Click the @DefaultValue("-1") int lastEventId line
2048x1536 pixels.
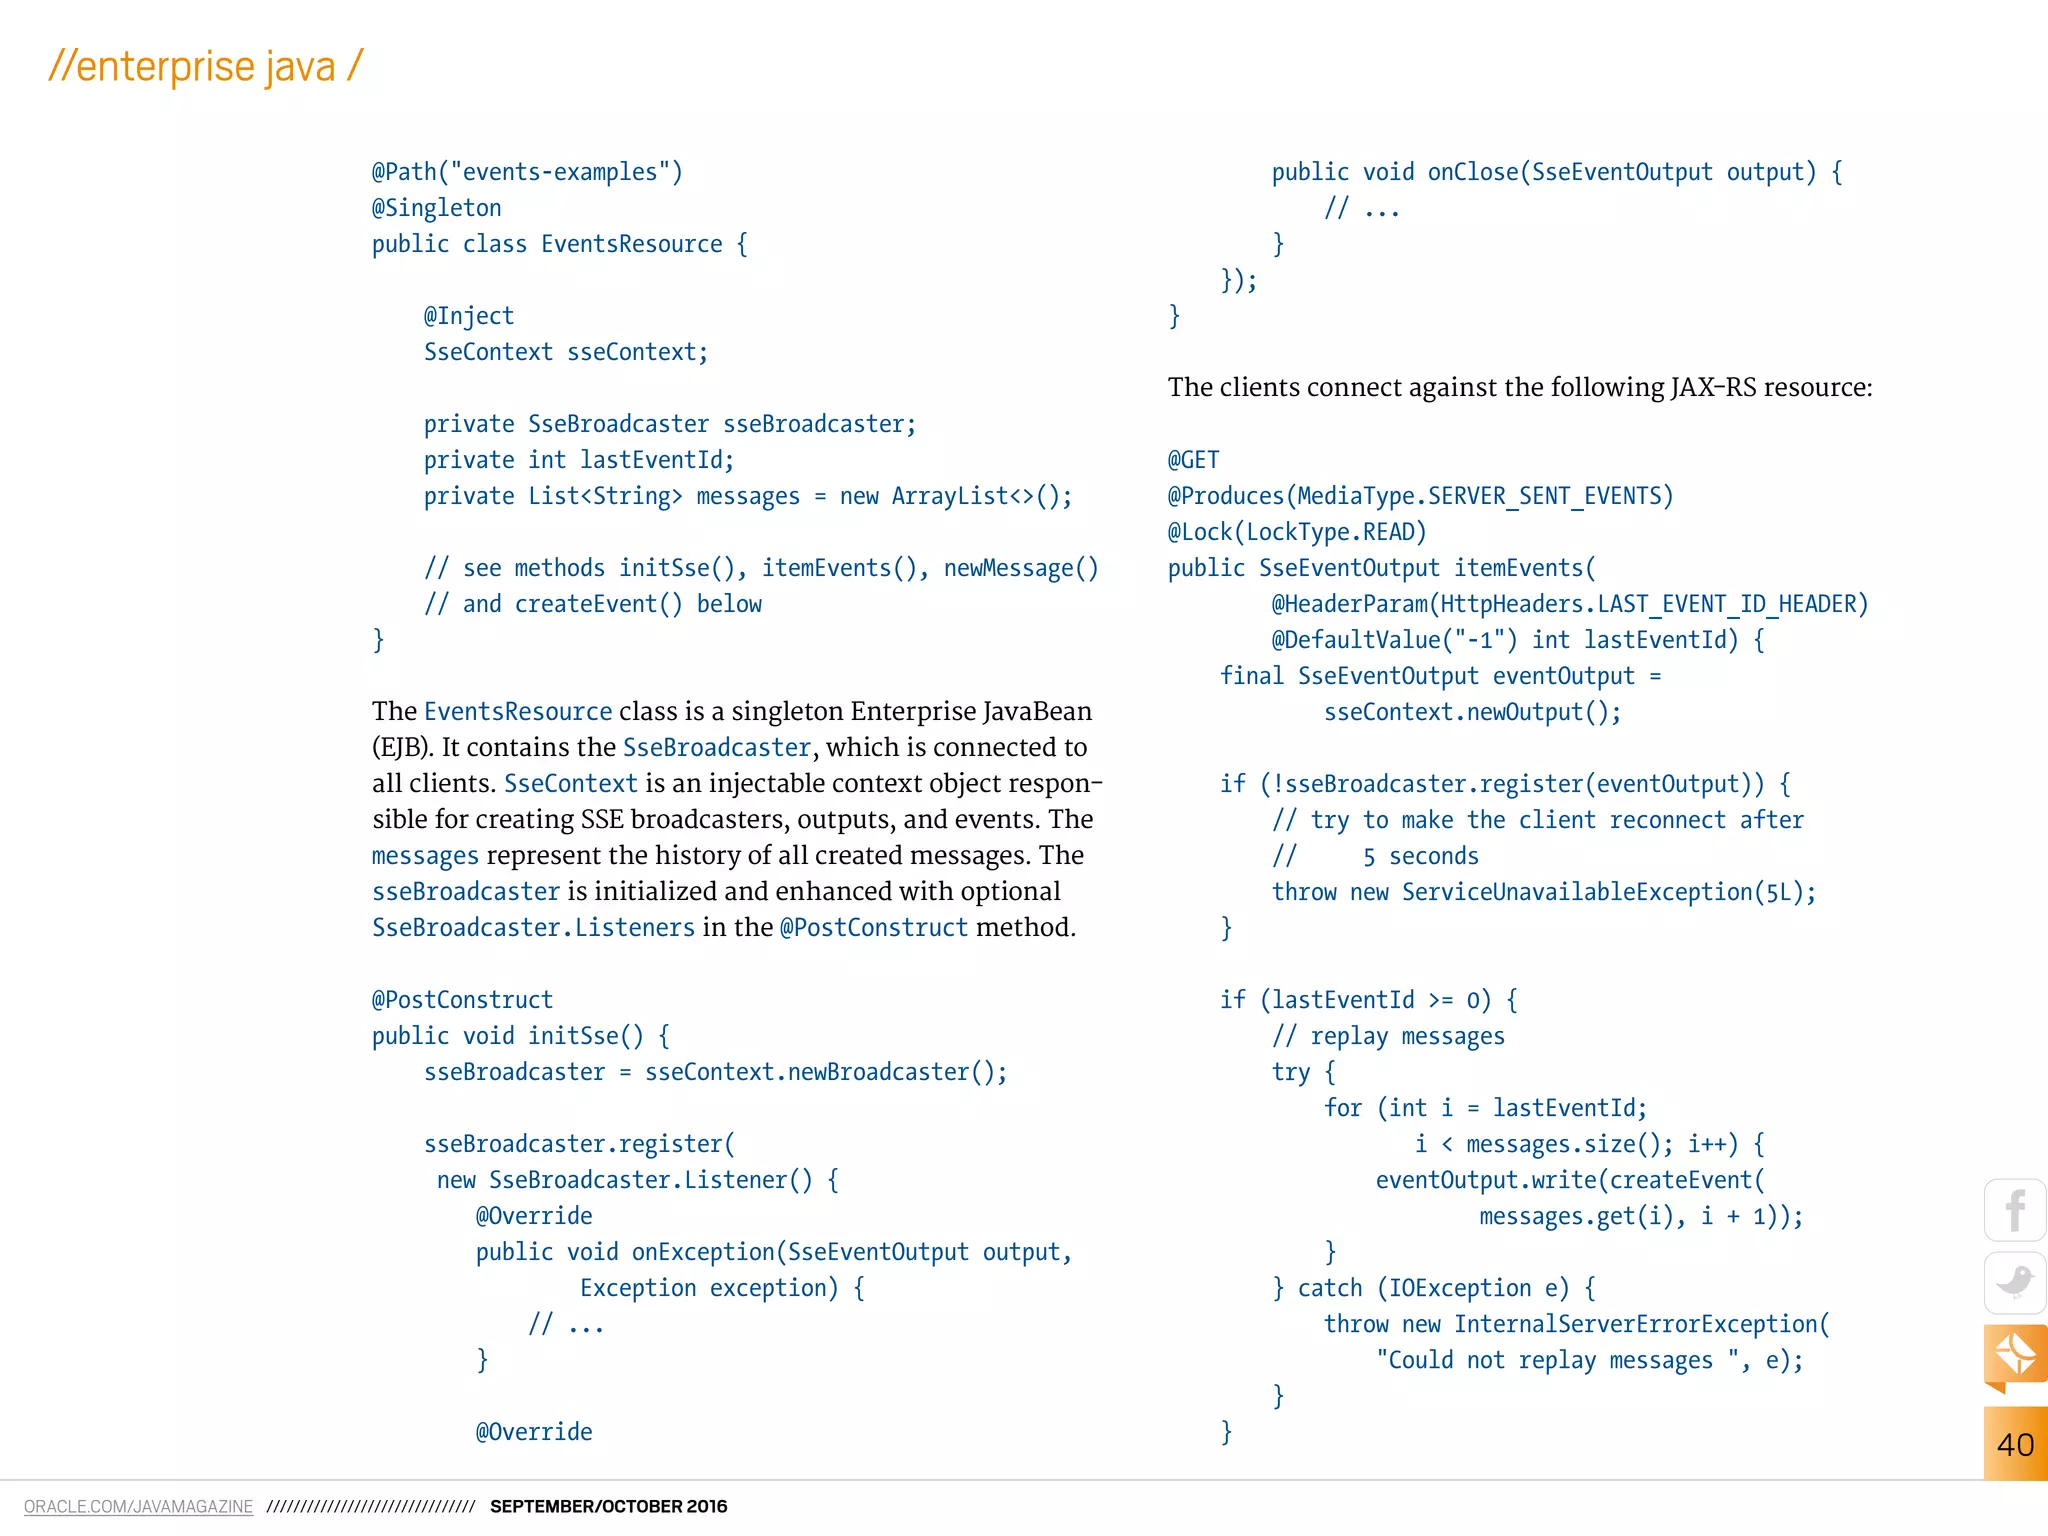click(x=1518, y=640)
